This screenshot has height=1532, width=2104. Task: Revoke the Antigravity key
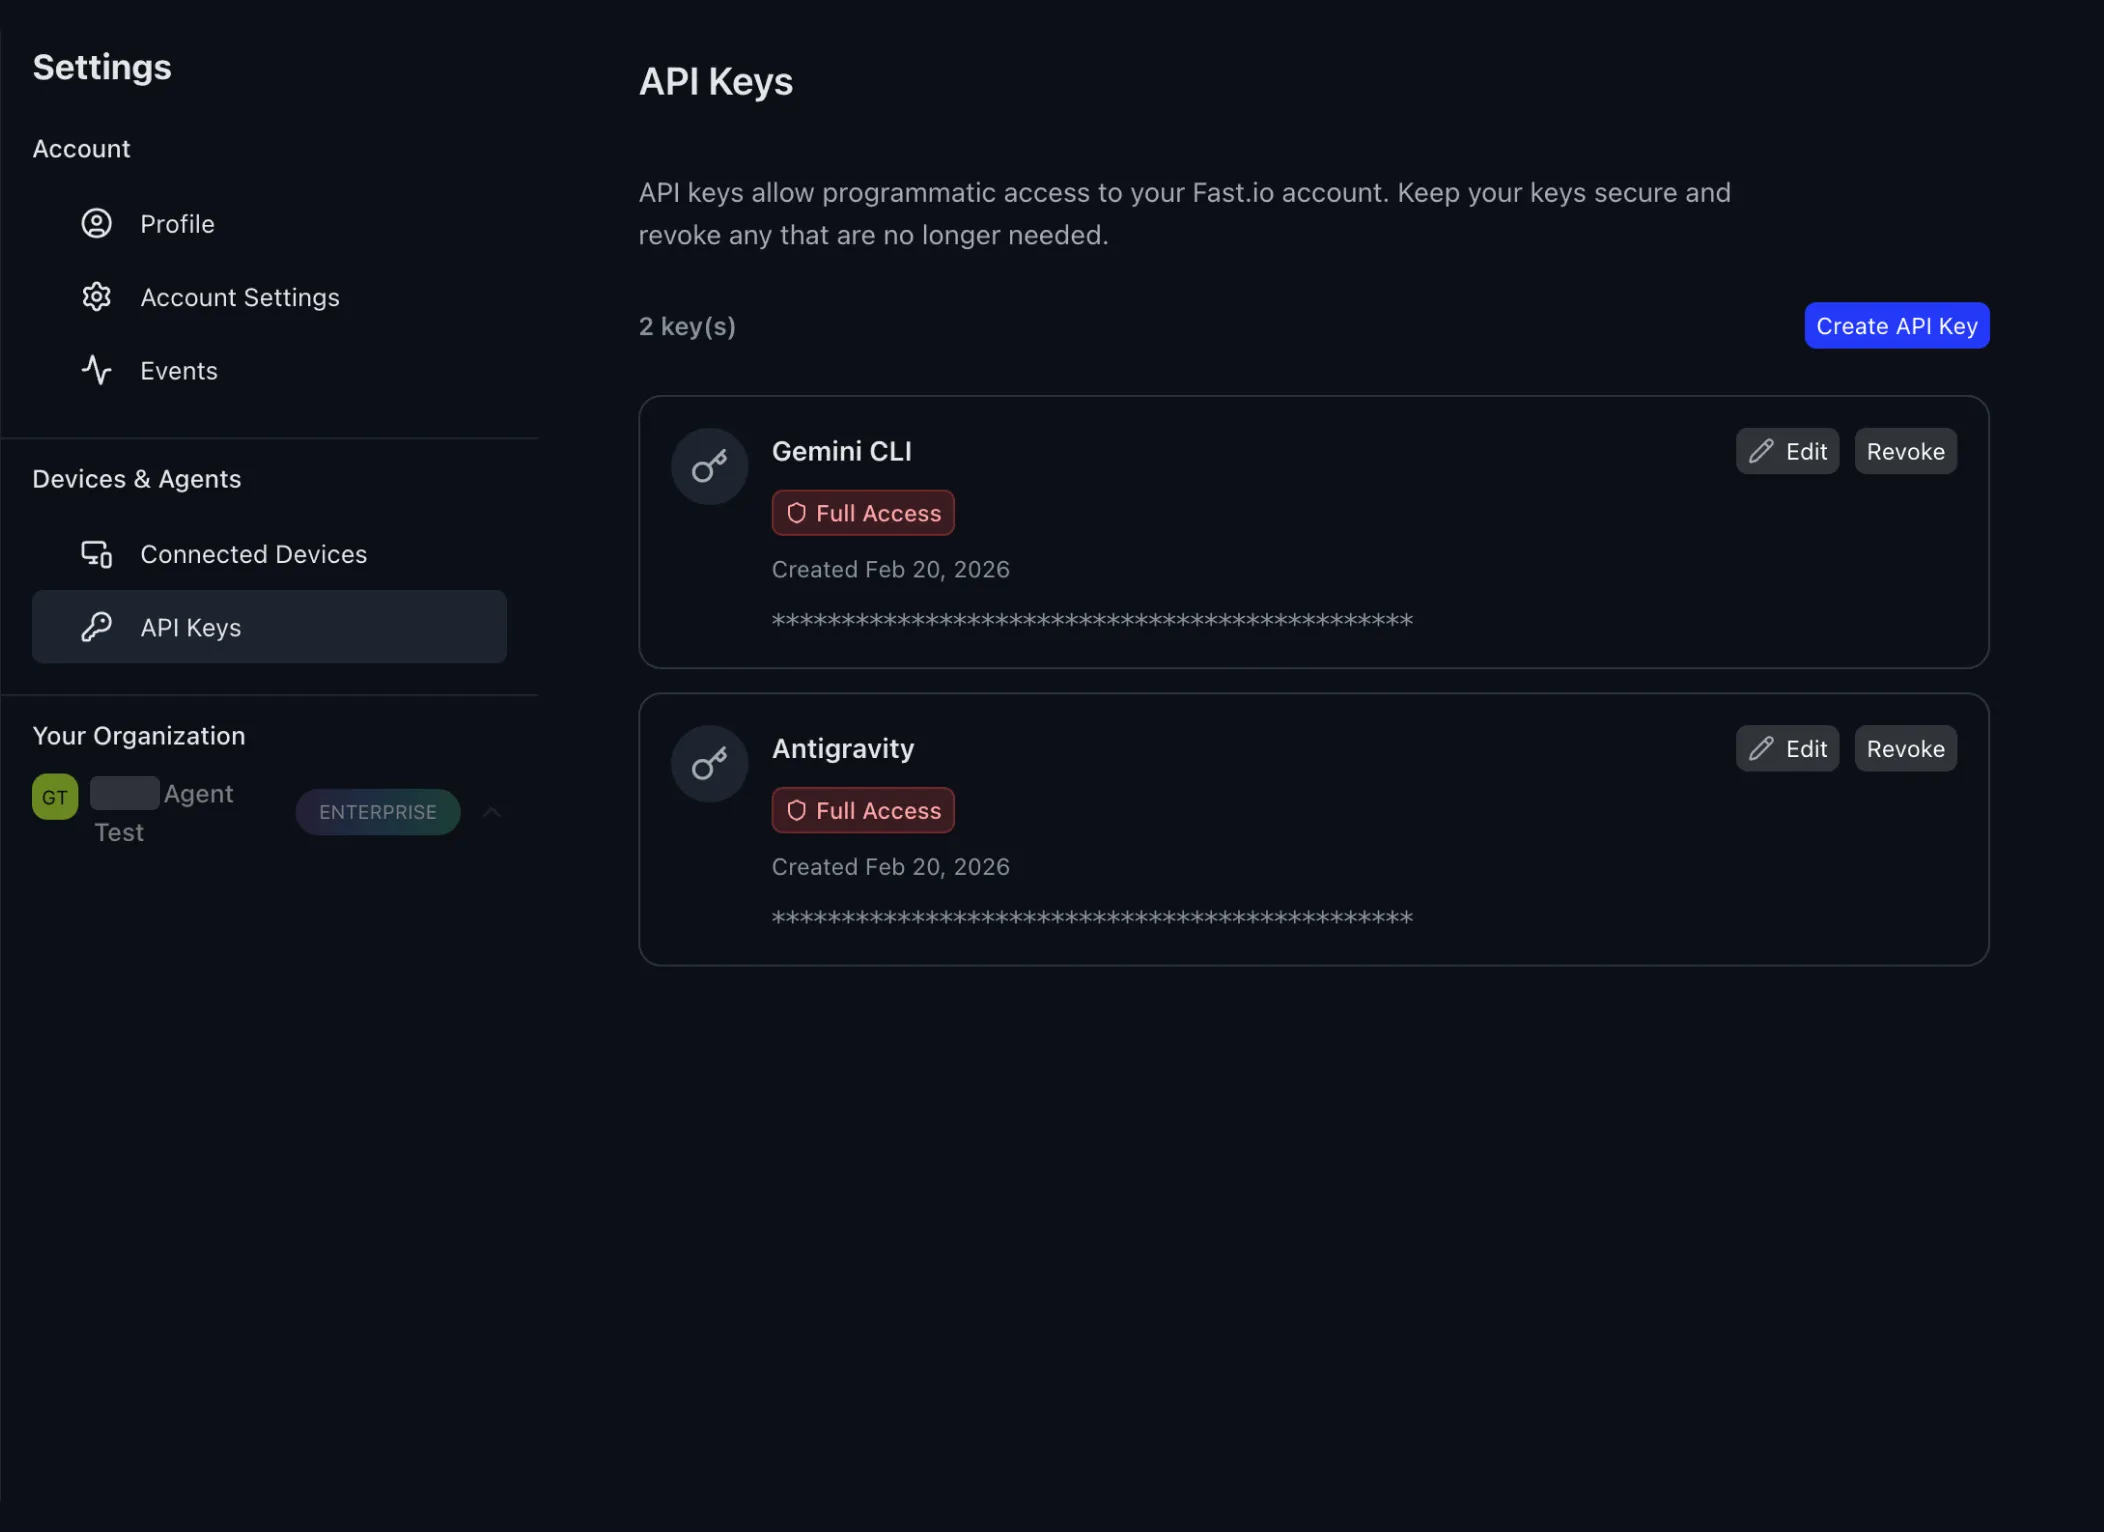click(x=1904, y=748)
